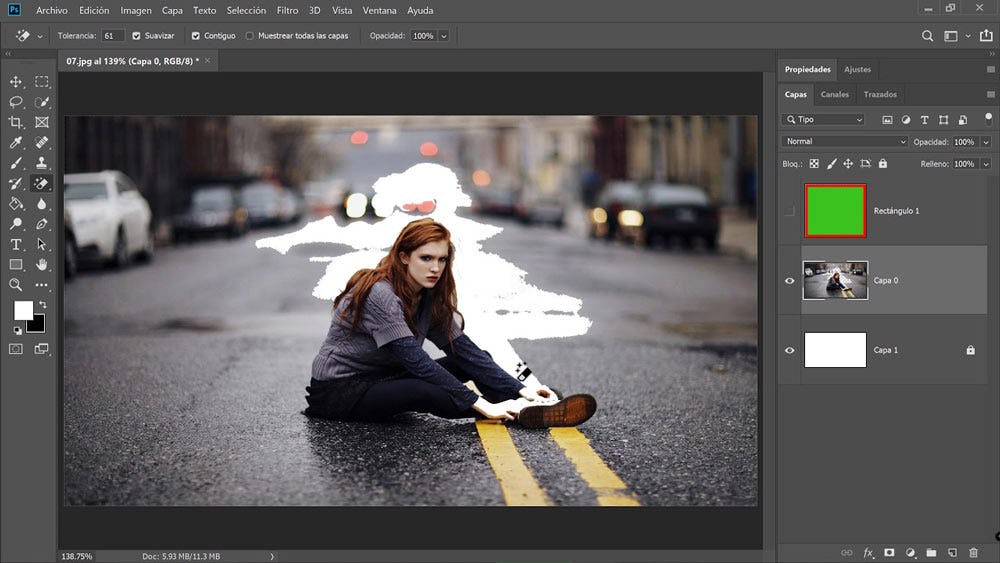Click the white foreground color swatch
The height and width of the screenshot is (563, 1000).
click(23, 311)
